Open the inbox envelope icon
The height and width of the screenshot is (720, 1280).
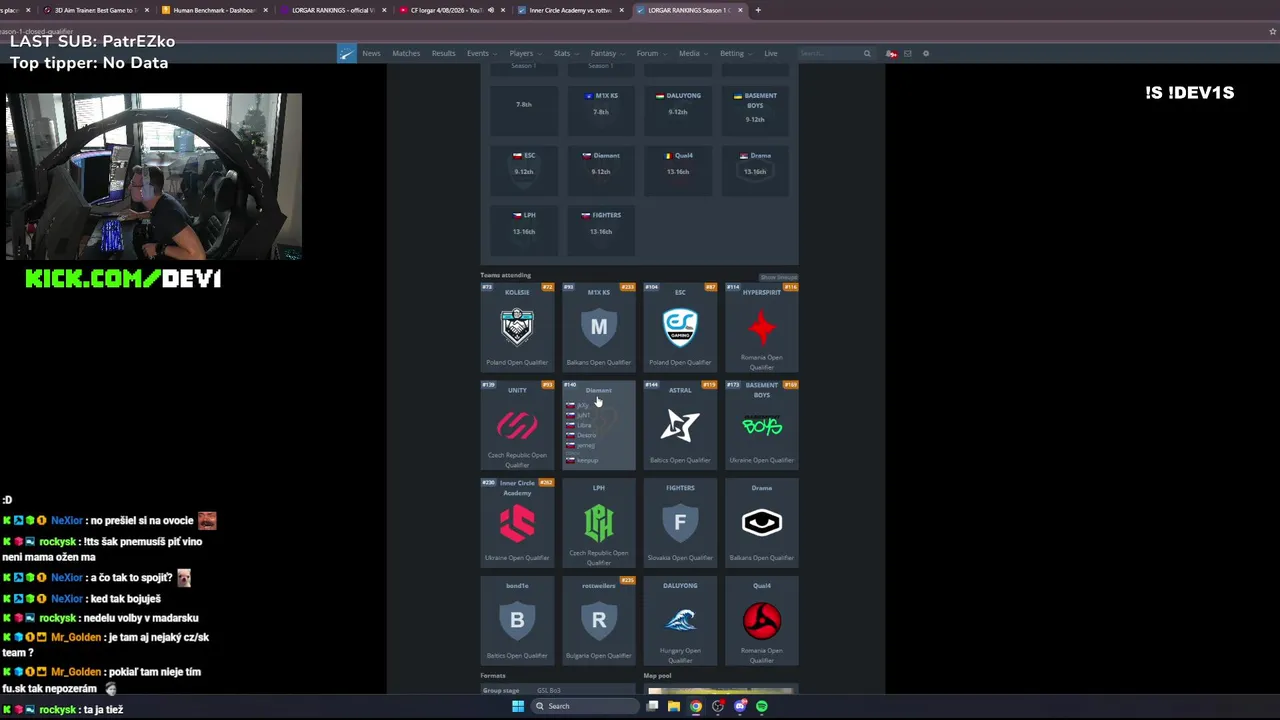pos(908,53)
